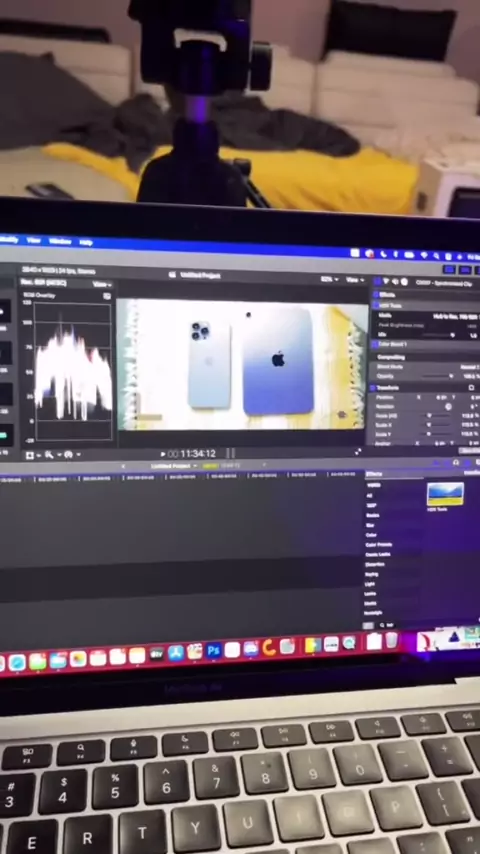Open Safari from the Dock

pyautogui.click(x=17, y=662)
